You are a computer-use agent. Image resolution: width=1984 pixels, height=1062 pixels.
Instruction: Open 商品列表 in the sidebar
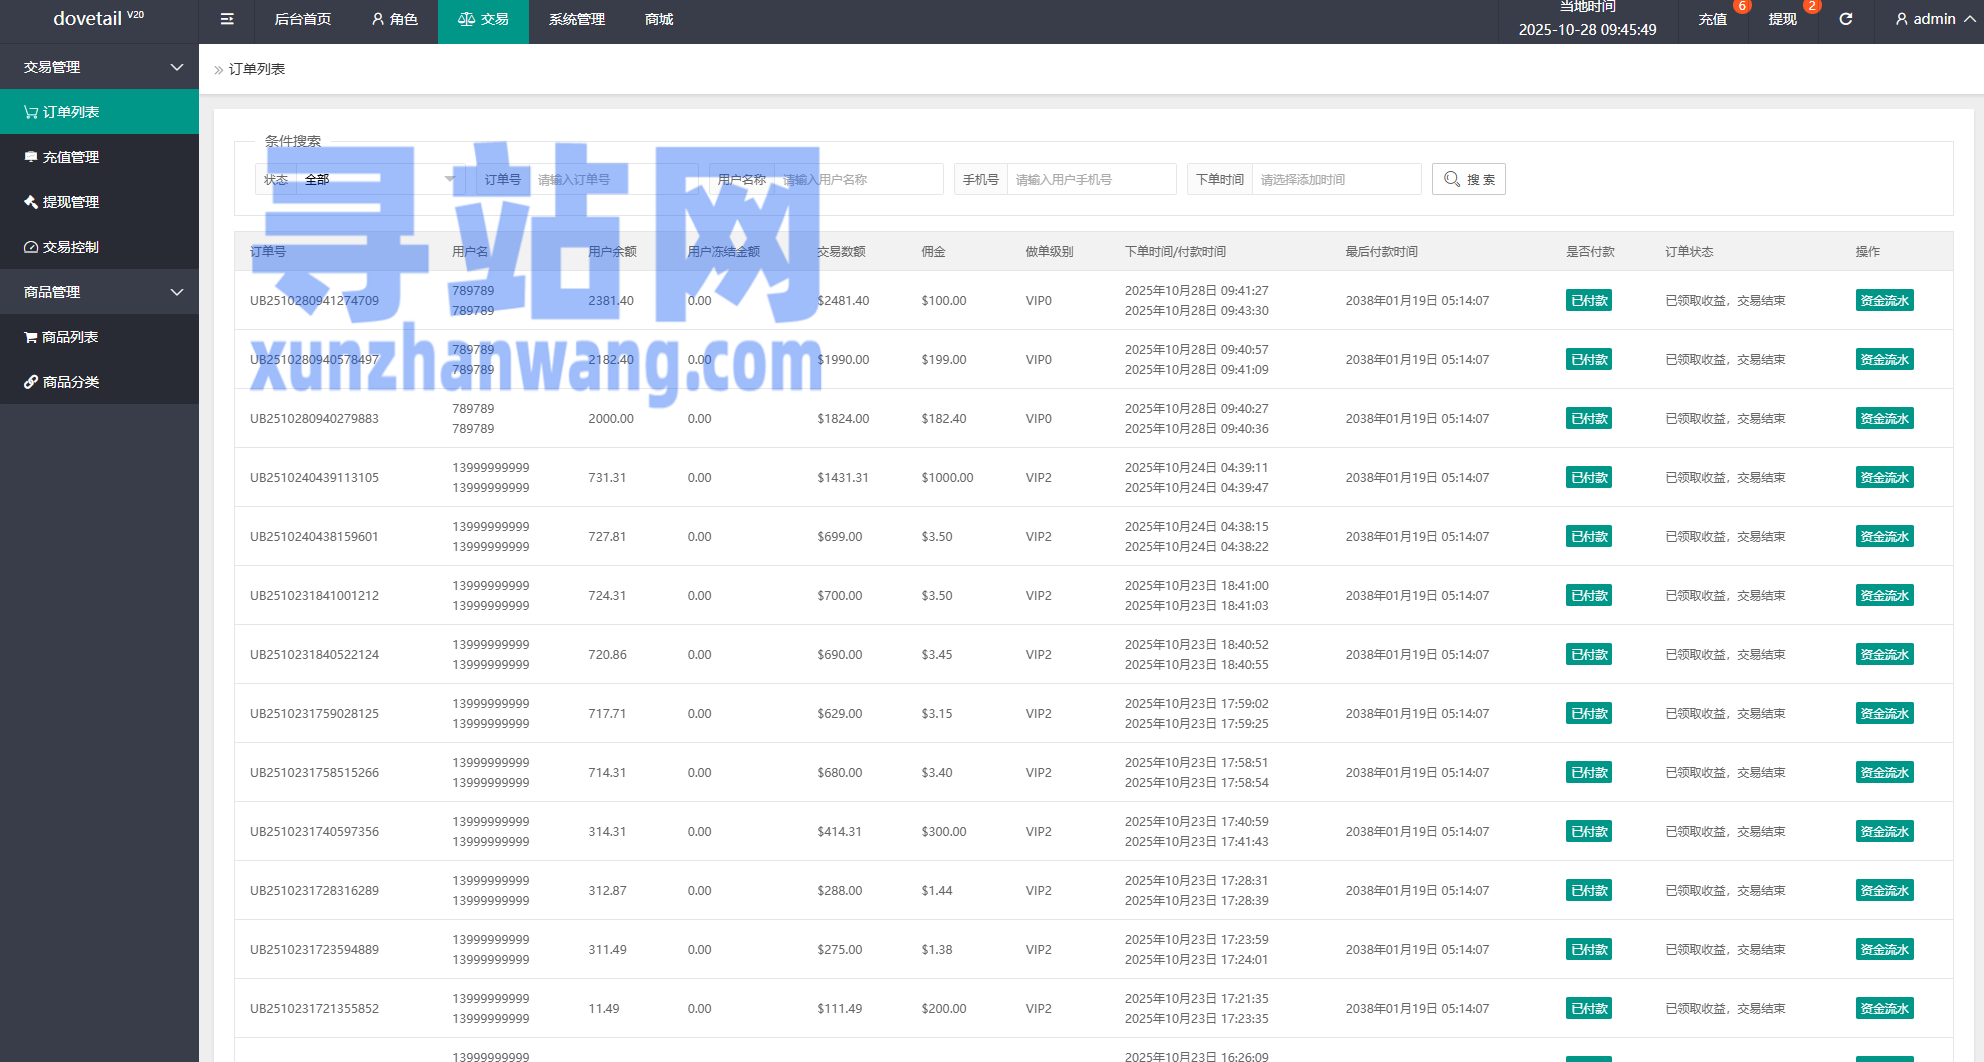pos(70,337)
